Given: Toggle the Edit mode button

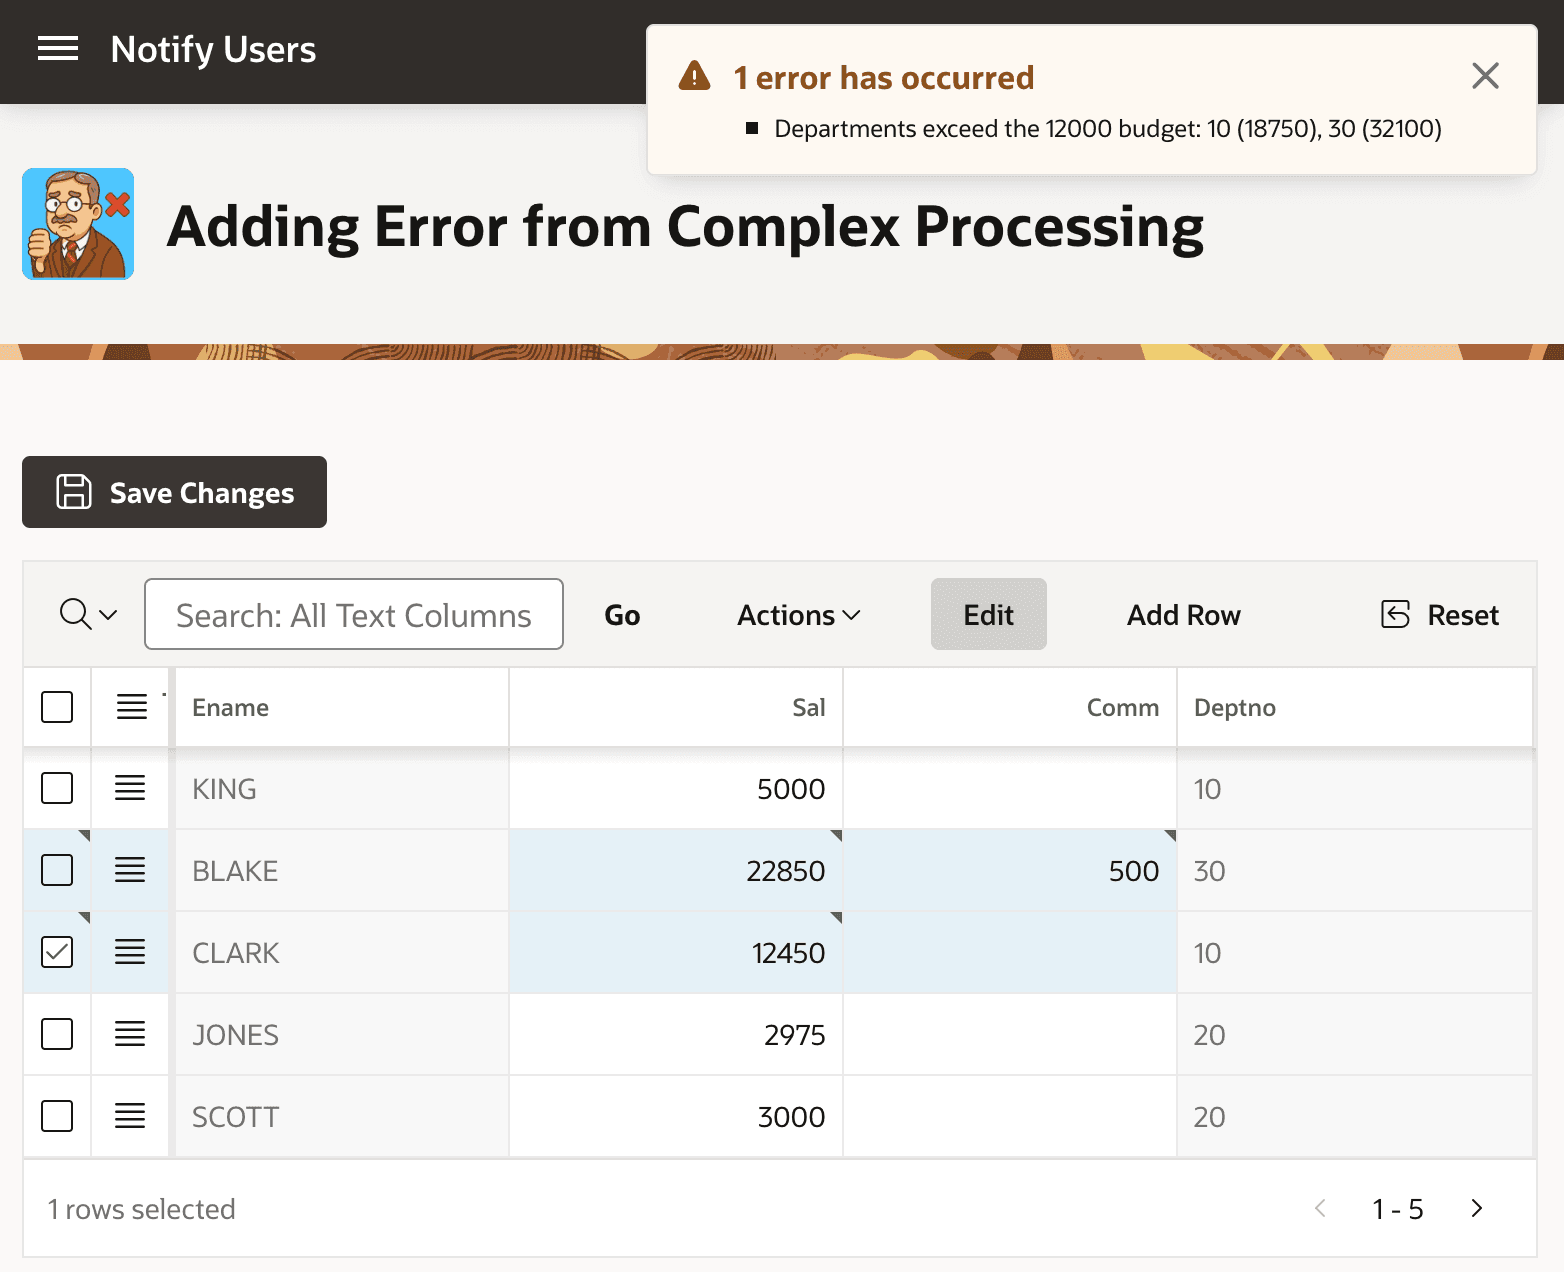Looking at the screenshot, I should 989,614.
